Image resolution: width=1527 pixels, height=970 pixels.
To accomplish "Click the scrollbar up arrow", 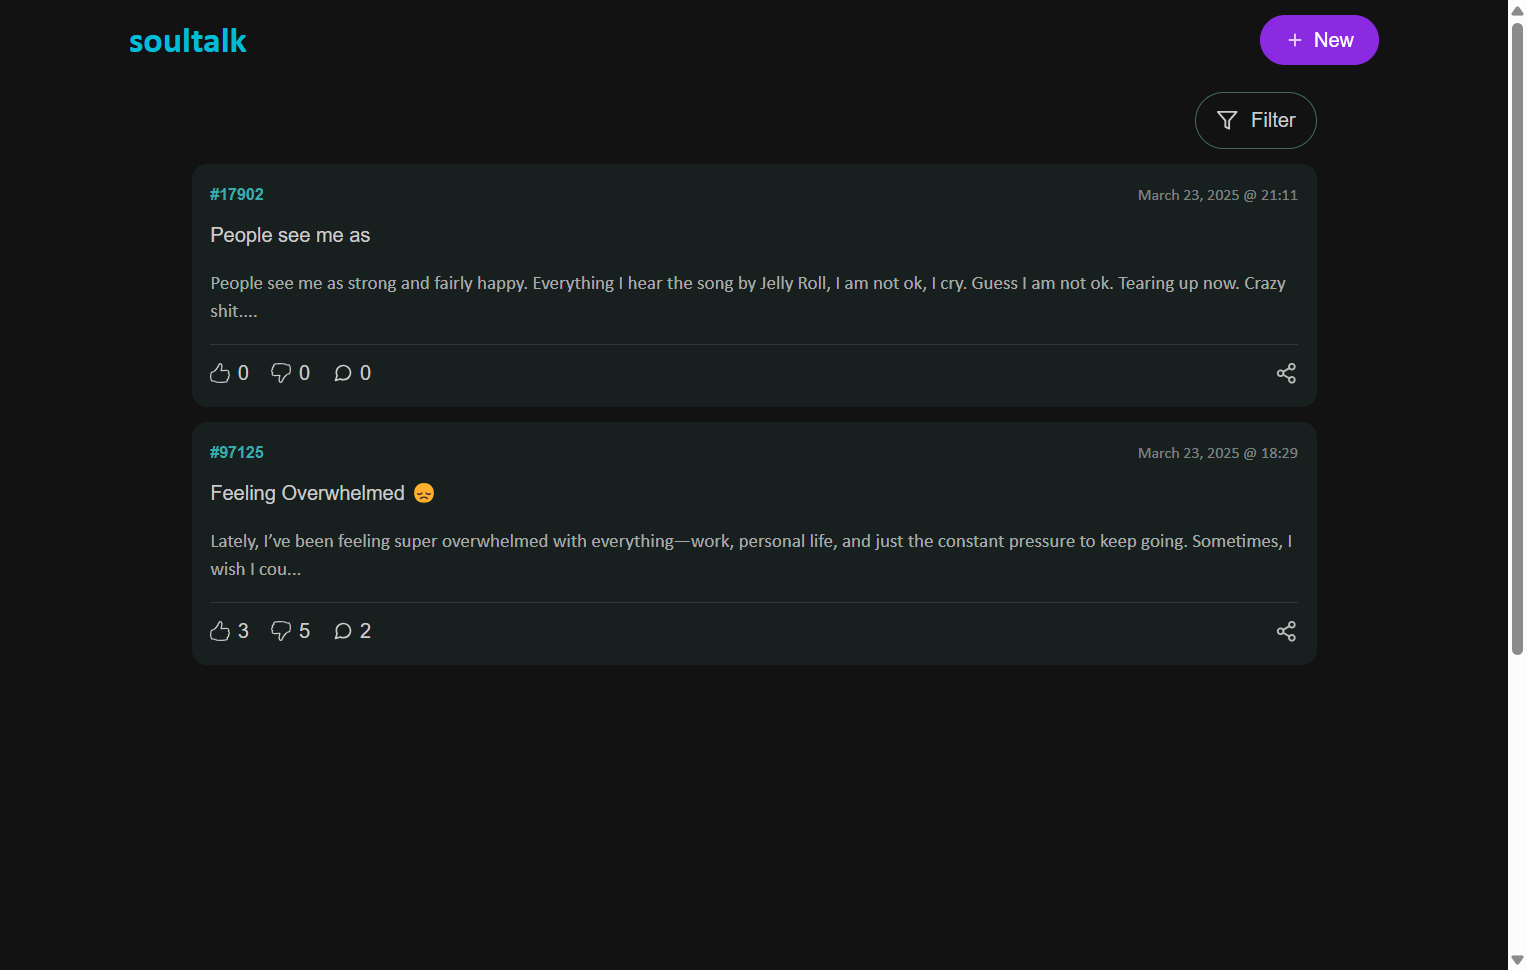I will [x=1517, y=9].
